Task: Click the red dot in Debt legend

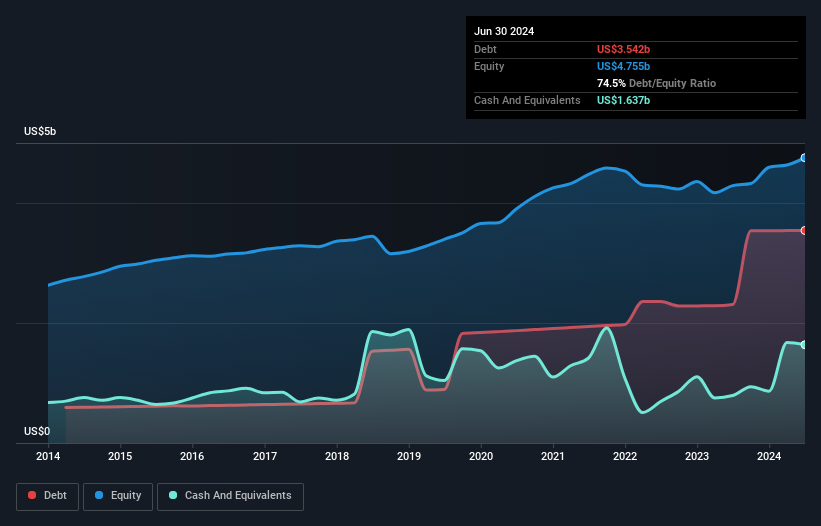Action: 32,495
